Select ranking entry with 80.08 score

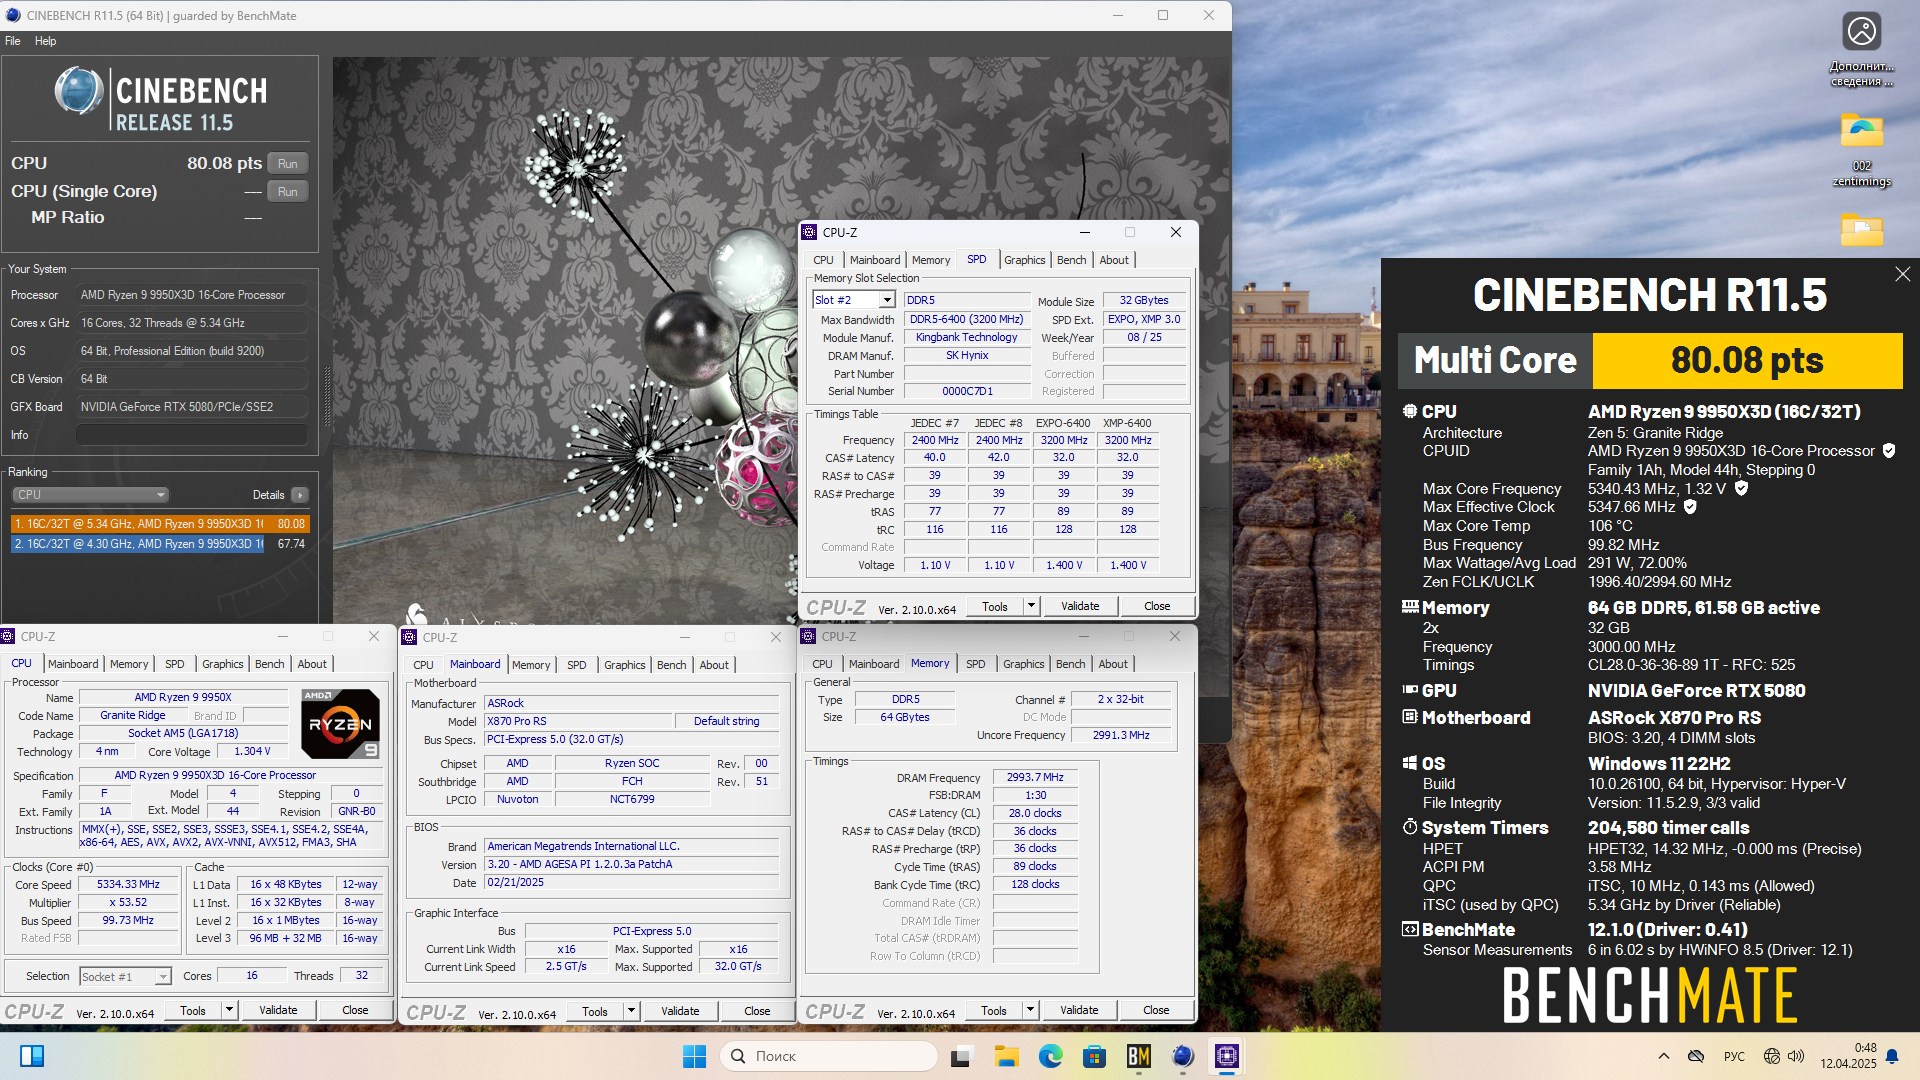(160, 524)
